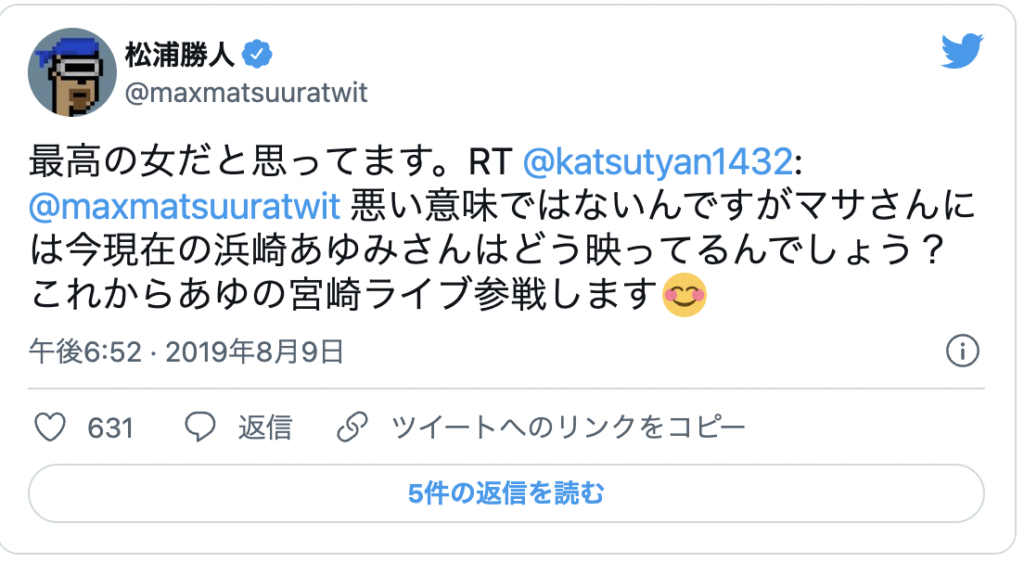Click the 返信 reply label

tap(264, 428)
